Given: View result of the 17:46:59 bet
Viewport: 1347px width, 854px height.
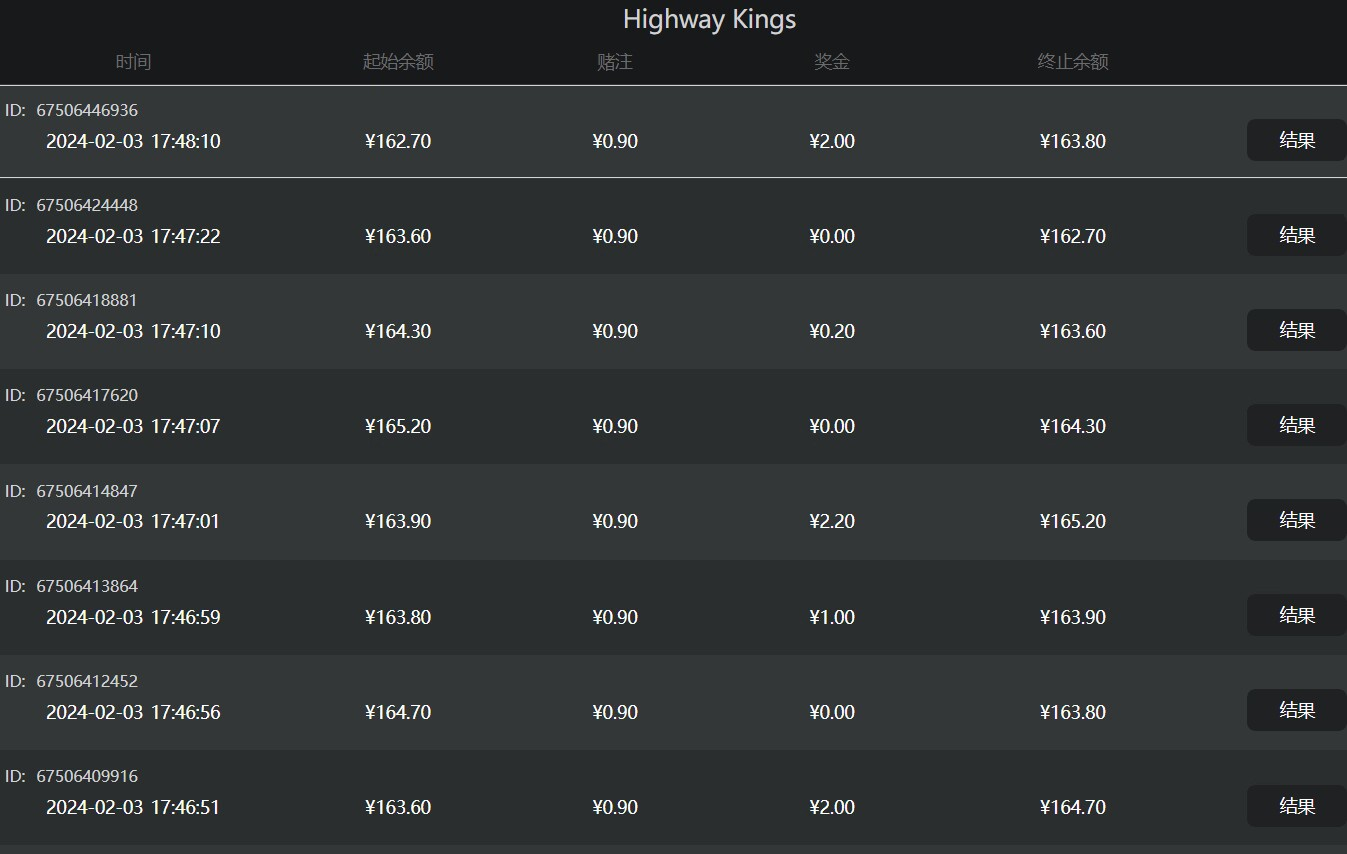Looking at the screenshot, I should 1296,615.
